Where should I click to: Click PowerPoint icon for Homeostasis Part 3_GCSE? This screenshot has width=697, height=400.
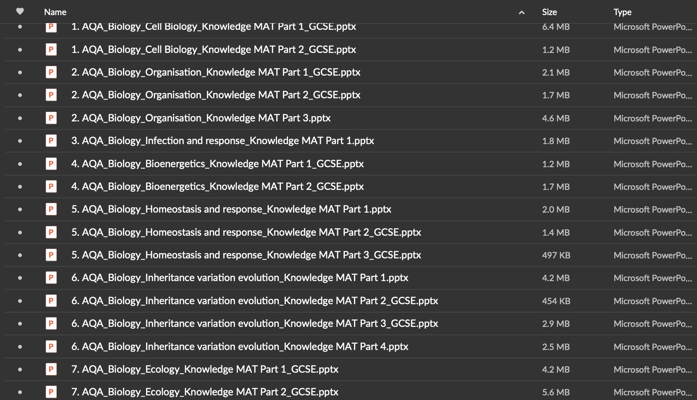pos(51,255)
